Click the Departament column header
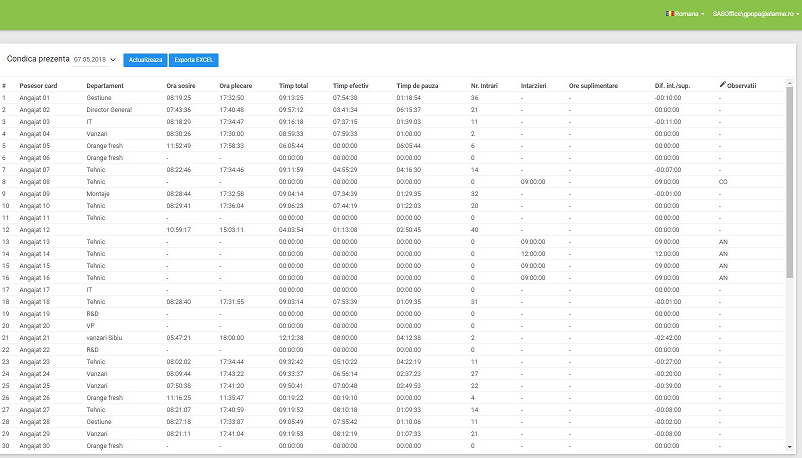802x458 pixels. [x=105, y=86]
